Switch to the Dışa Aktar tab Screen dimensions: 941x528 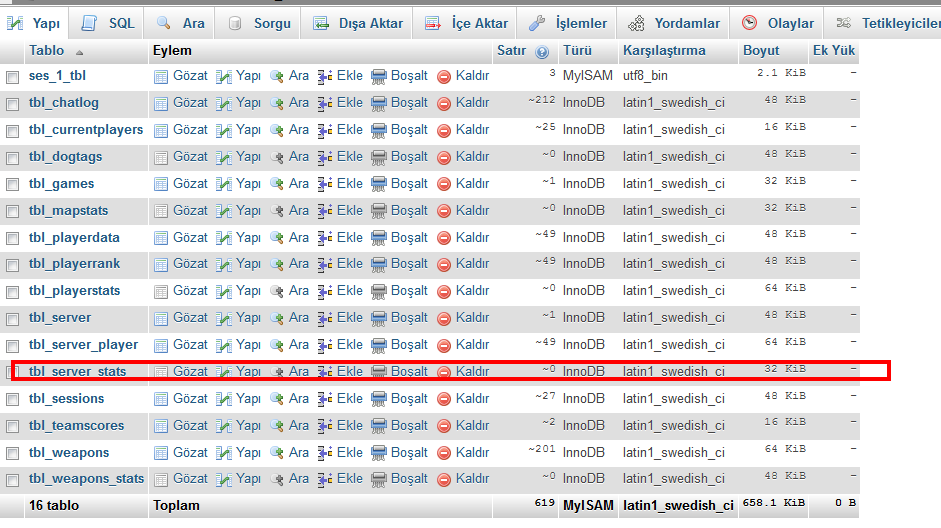pos(358,22)
